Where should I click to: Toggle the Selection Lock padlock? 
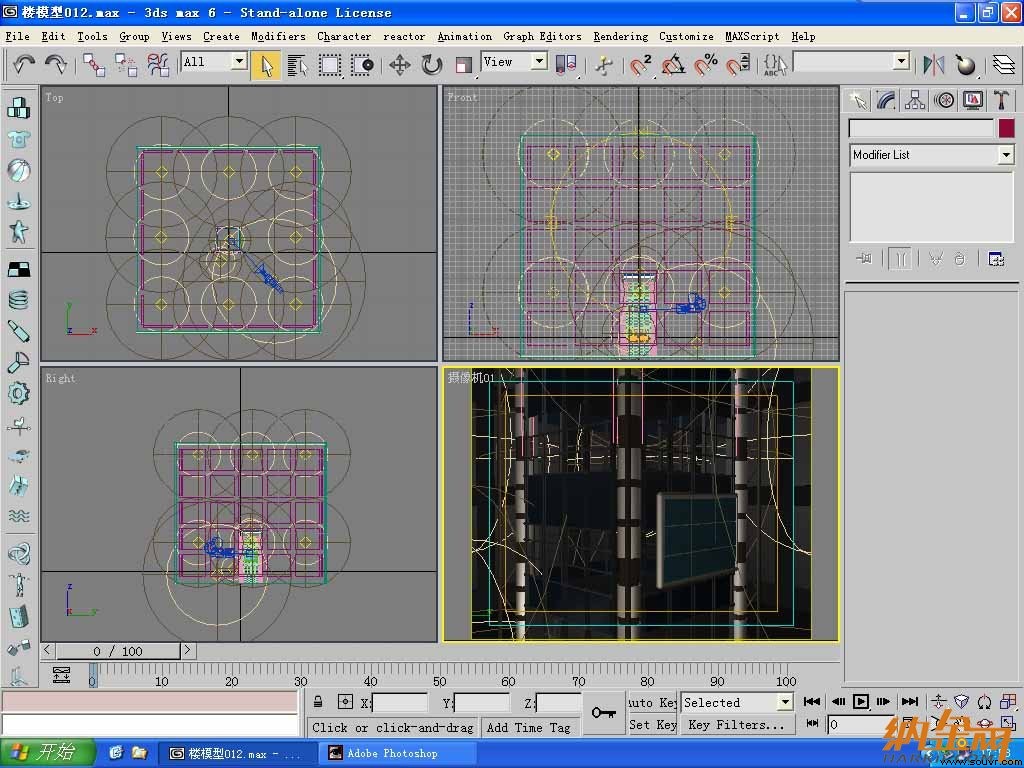(x=317, y=702)
